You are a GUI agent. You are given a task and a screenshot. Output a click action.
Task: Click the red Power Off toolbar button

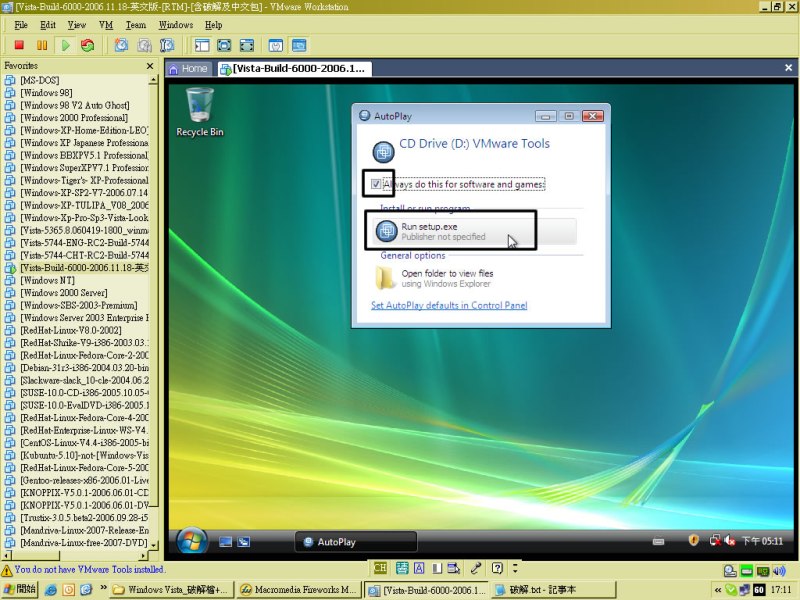pyautogui.click(x=19, y=45)
